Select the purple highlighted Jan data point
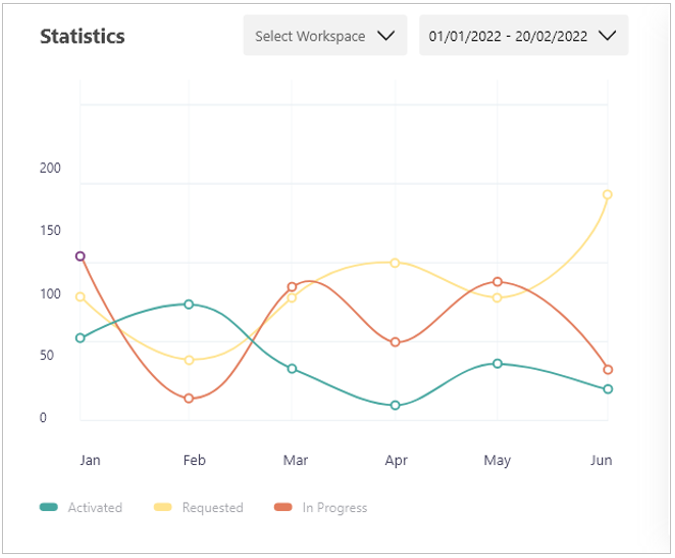The image size is (675, 558). (x=80, y=256)
